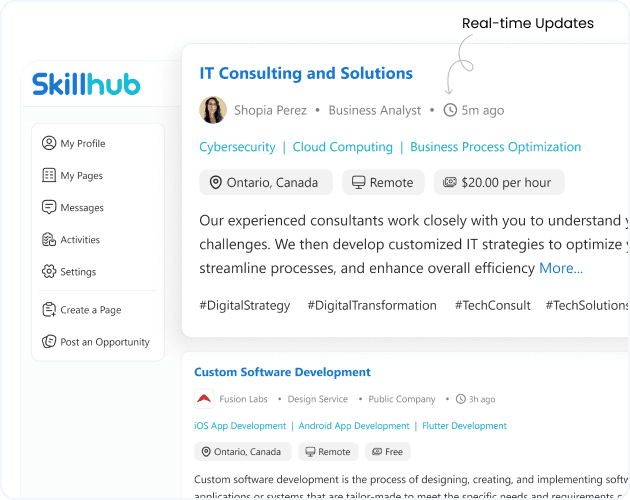Click the Skillhub logo

[86, 84]
